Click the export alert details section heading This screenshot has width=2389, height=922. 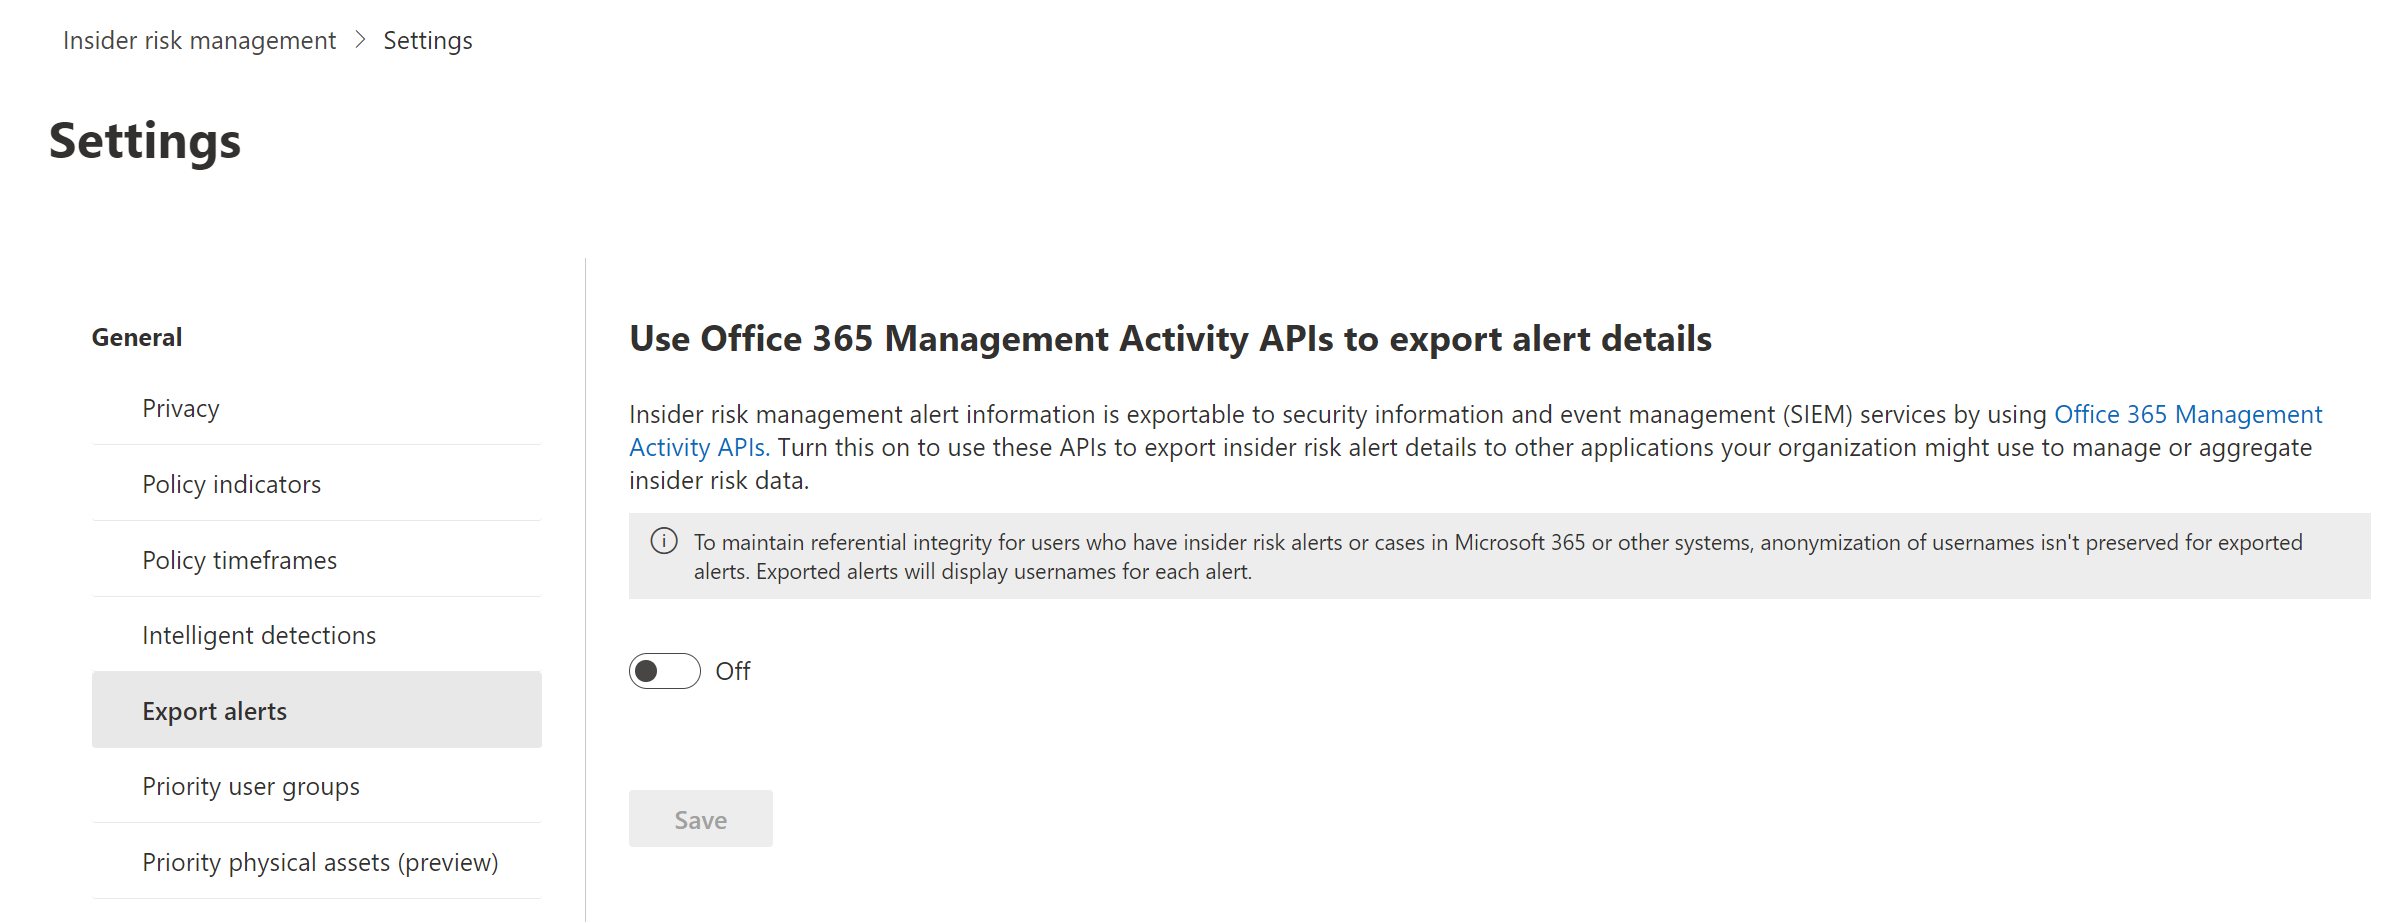click(1170, 339)
